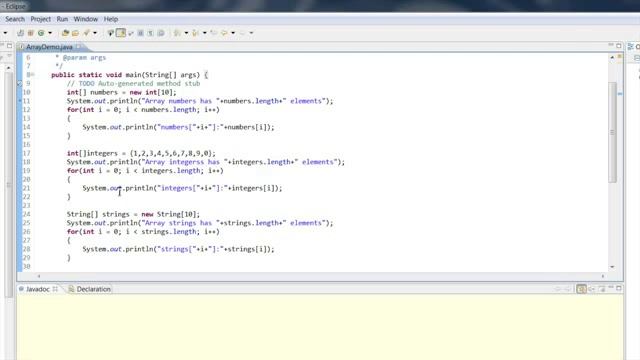The width and height of the screenshot is (640, 360).
Task: Click the Previous Annotation toolbar icon
Action: coord(195,33)
